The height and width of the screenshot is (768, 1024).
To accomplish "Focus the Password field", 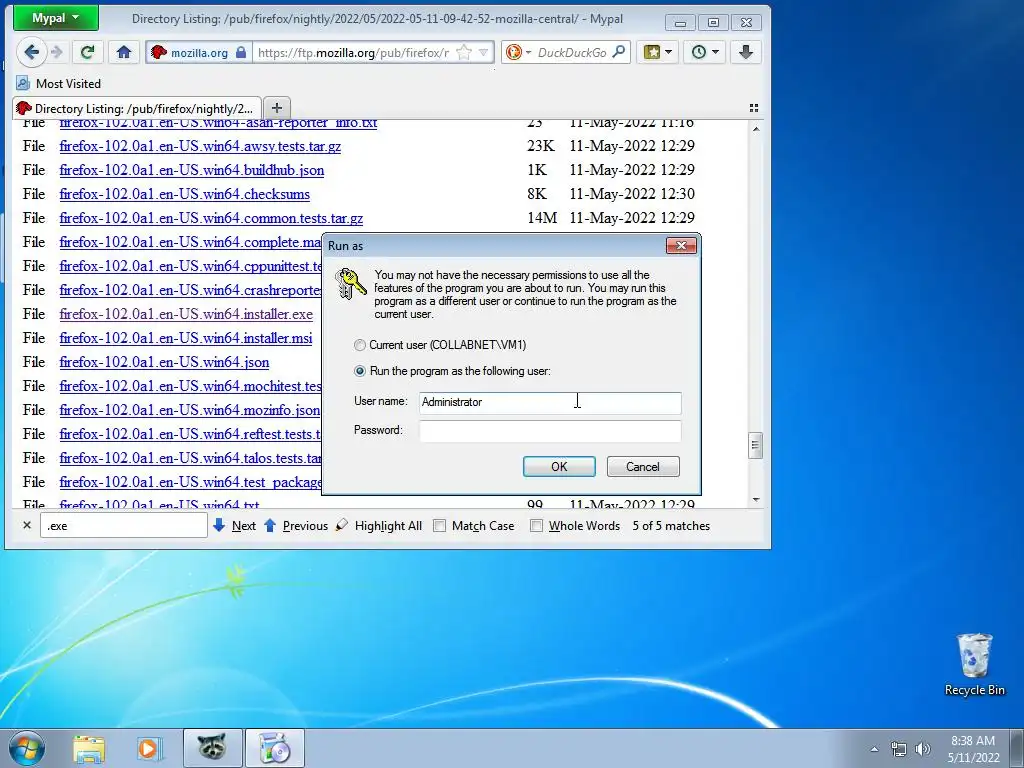I will pos(550,431).
